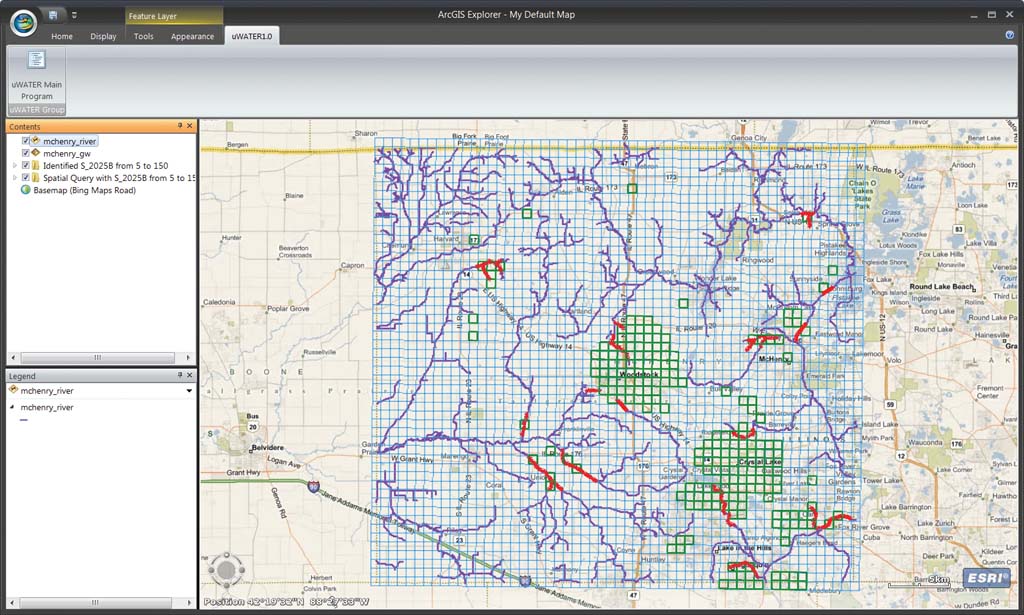Click Contents horizontal scrollbar right arrow
This screenshot has height=615, width=1024.
tap(188, 358)
